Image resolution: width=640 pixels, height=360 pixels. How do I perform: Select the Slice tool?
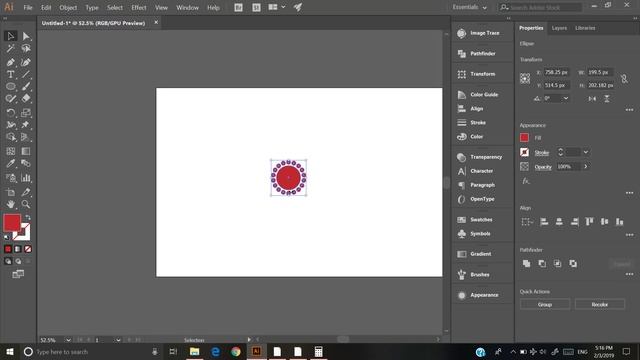click(x=26, y=192)
